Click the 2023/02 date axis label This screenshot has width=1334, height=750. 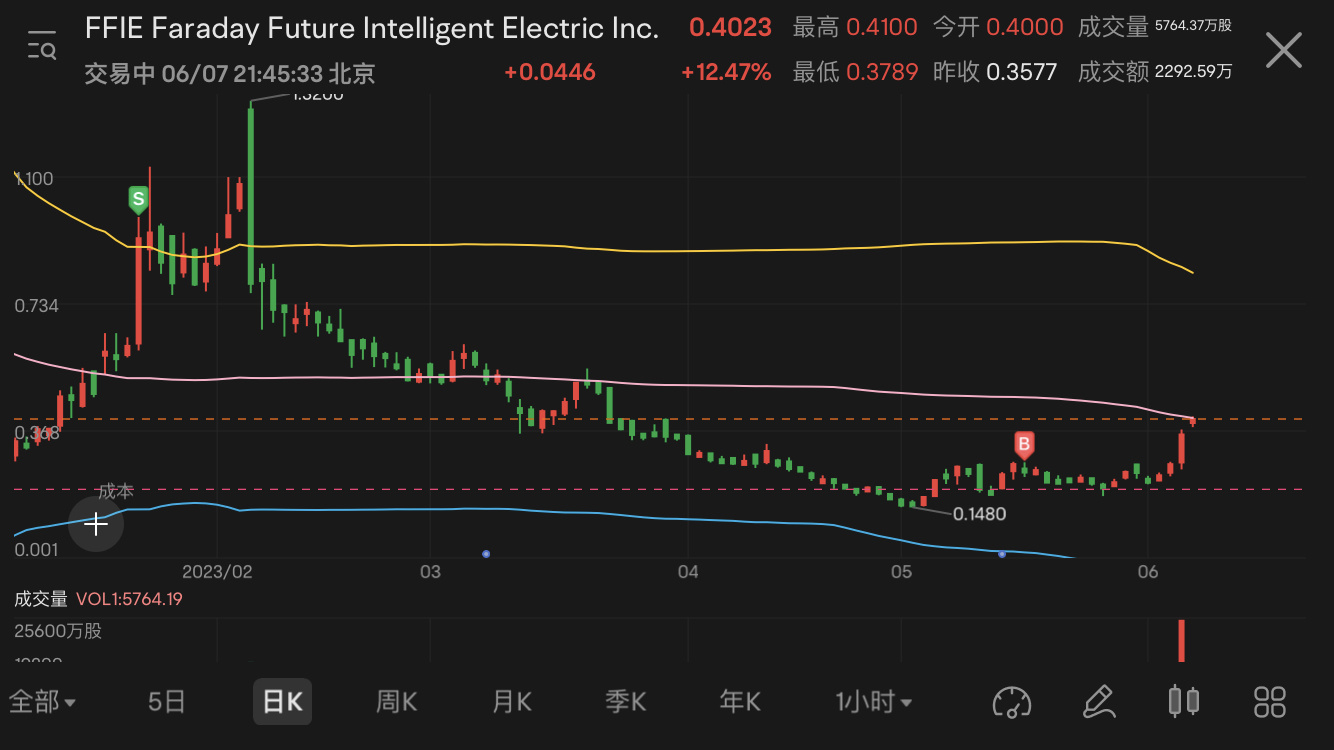217,572
